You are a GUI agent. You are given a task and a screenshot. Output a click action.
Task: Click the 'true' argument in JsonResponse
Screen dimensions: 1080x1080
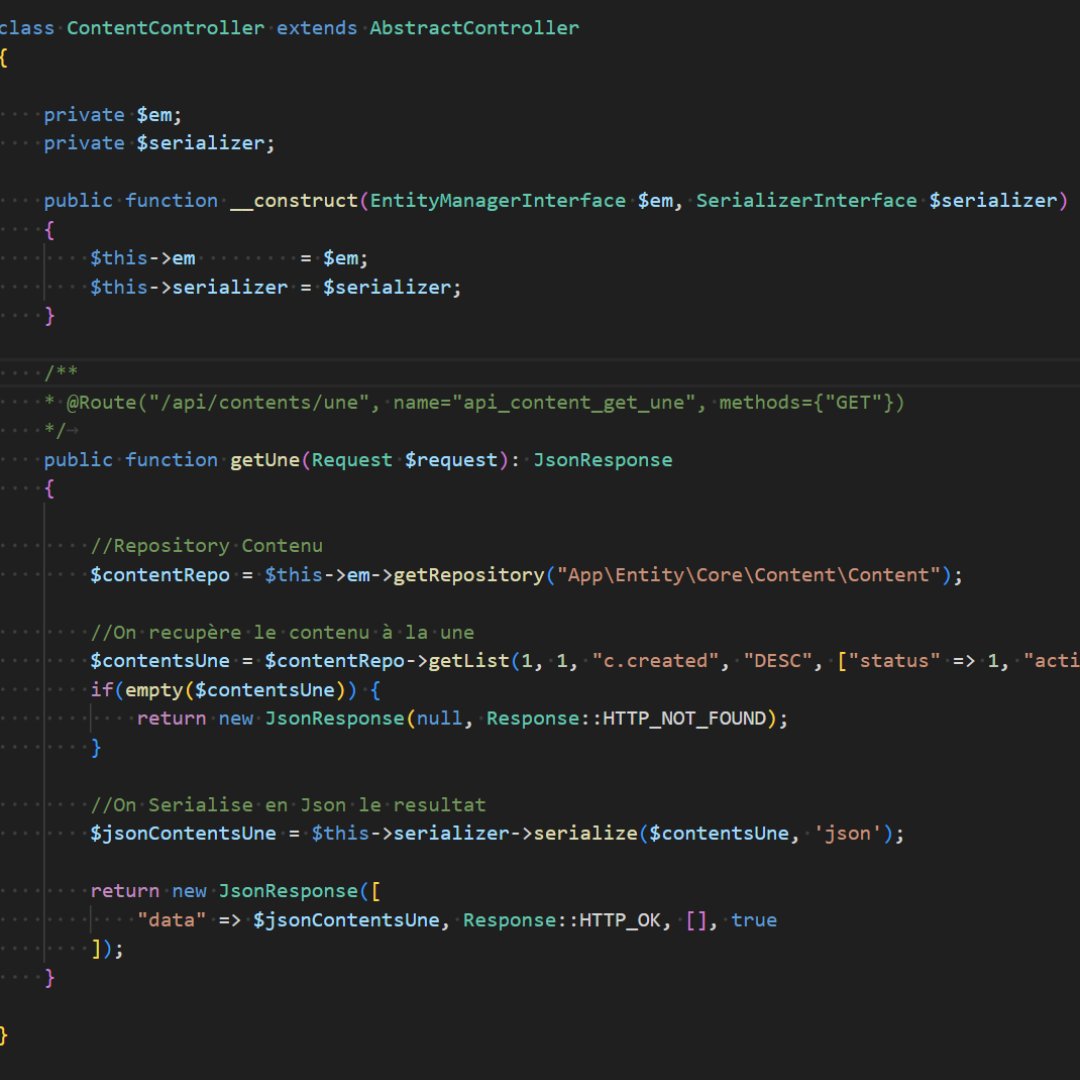pos(754,920)
